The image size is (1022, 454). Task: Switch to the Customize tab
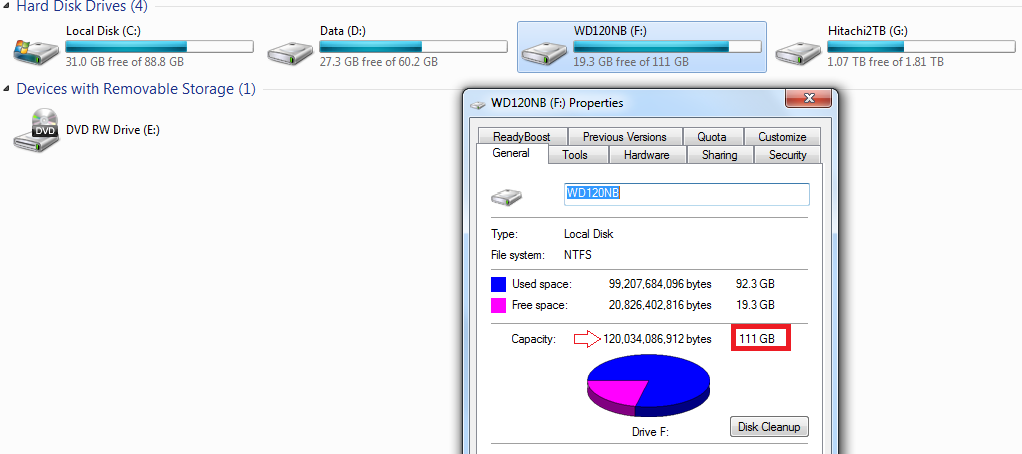[x=782, y=137]
